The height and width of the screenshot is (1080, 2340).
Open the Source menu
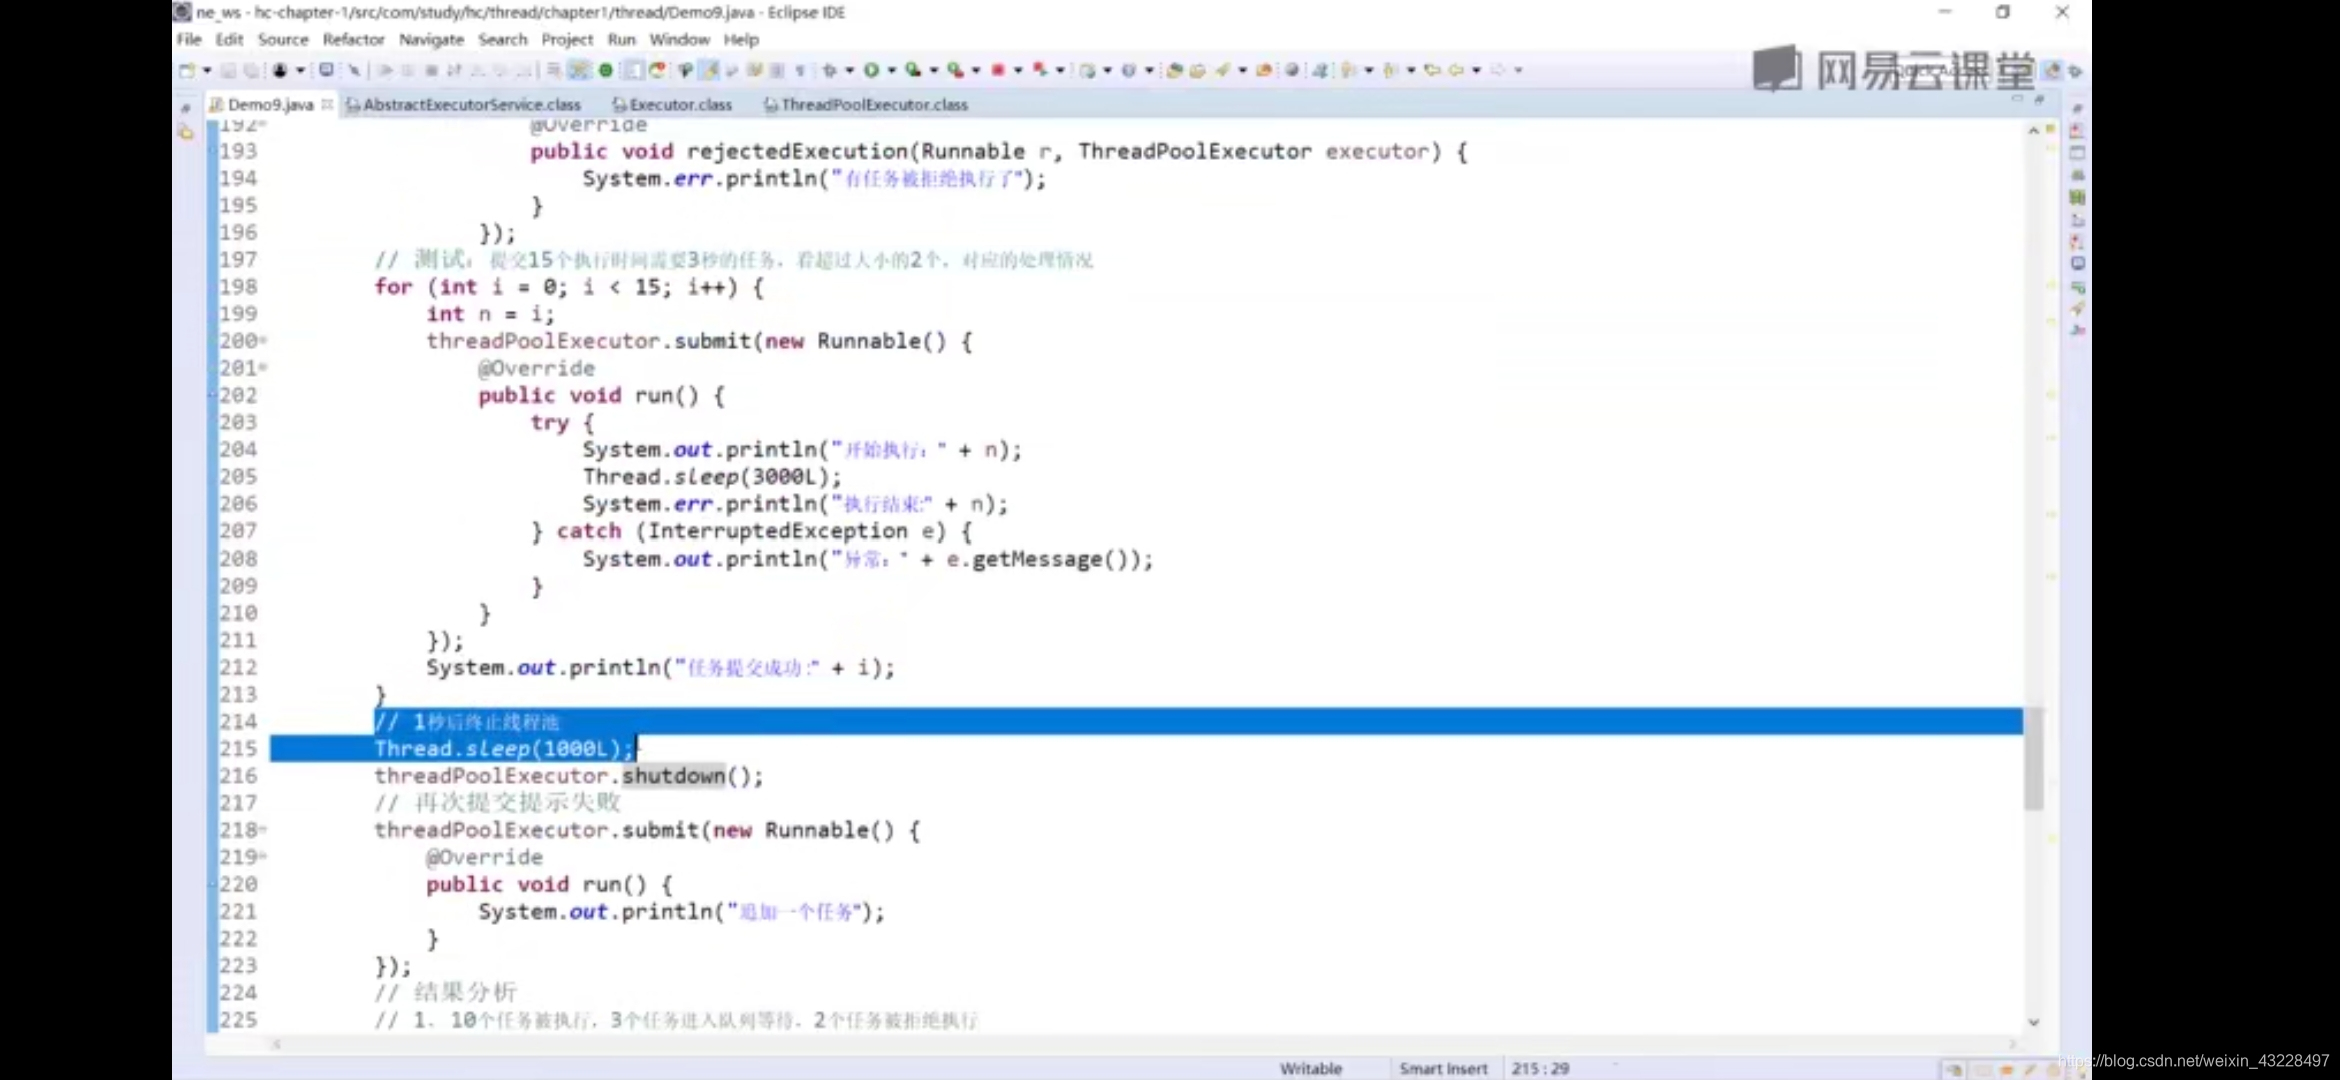point(283,39)
